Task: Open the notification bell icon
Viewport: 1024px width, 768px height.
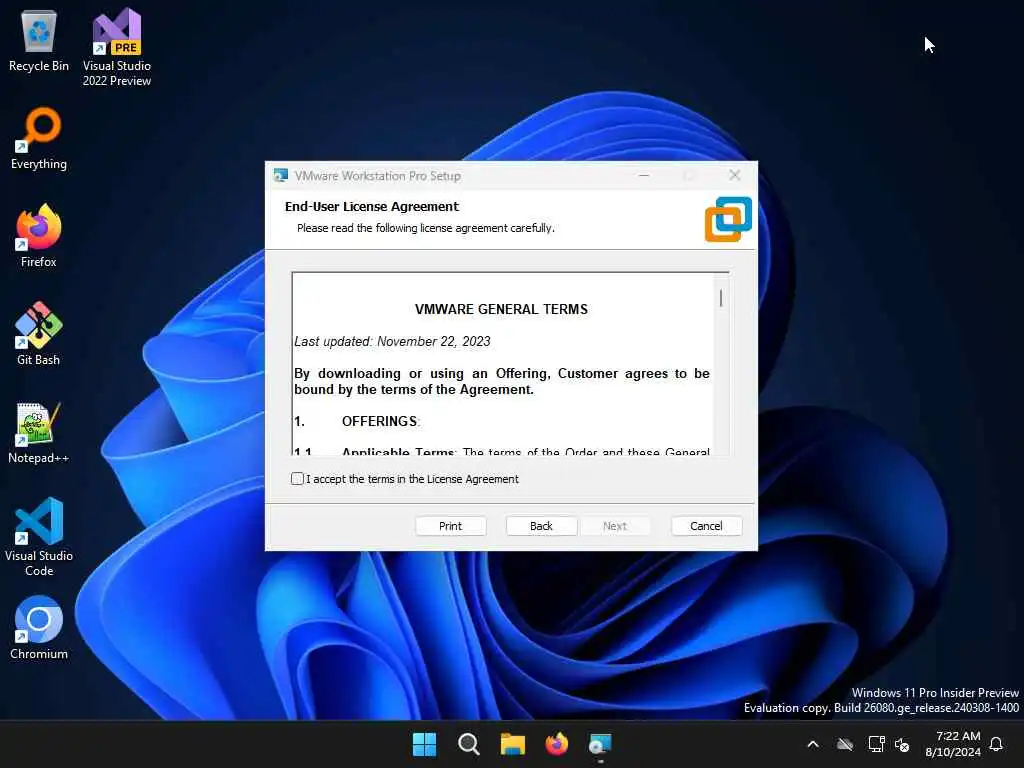Action: [996, 744]
